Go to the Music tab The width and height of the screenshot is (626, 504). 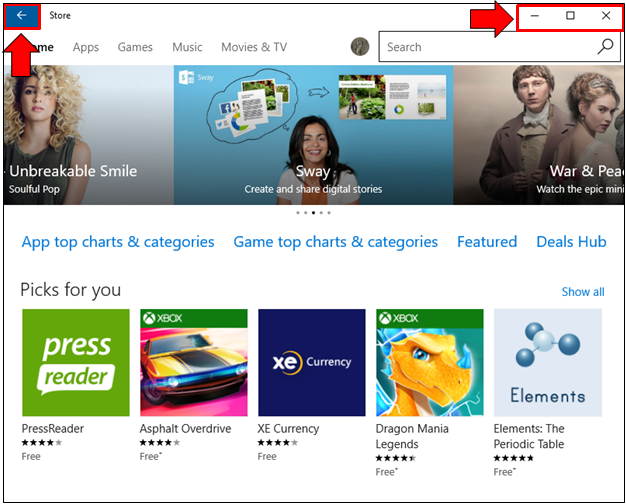coord(187,47)
